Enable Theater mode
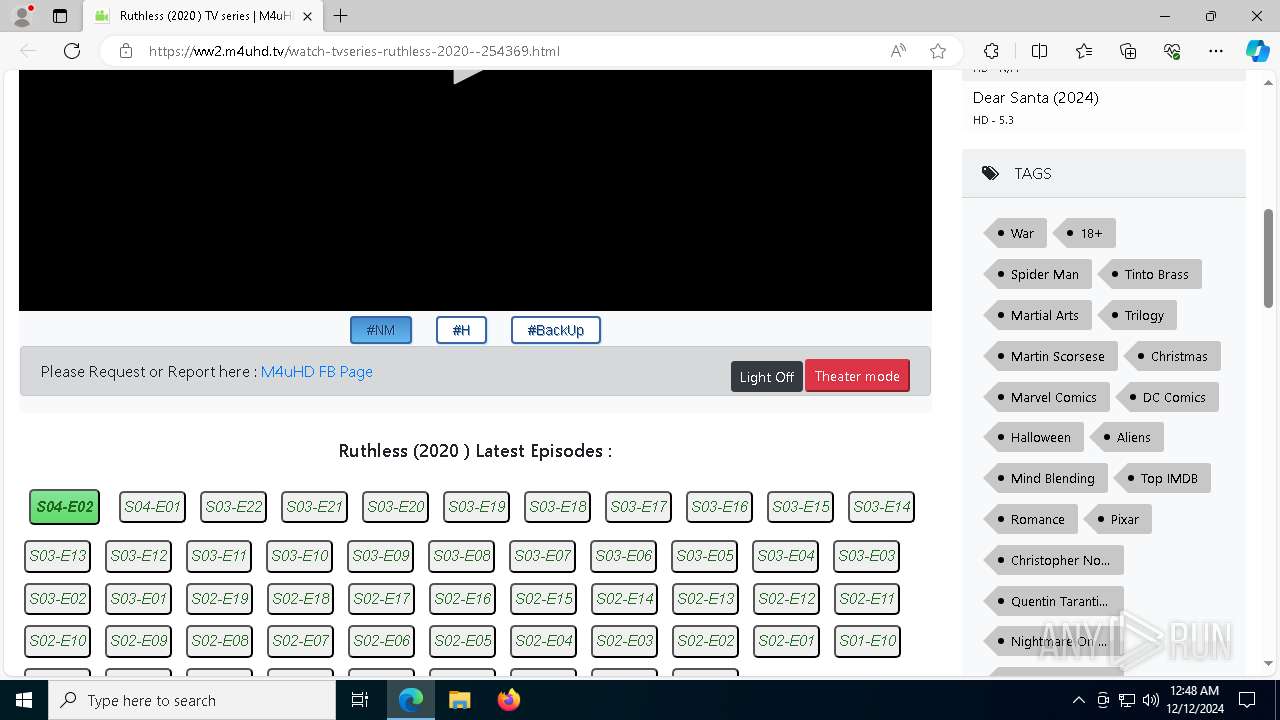This screenshot has height=720, width=1280. 857,376
